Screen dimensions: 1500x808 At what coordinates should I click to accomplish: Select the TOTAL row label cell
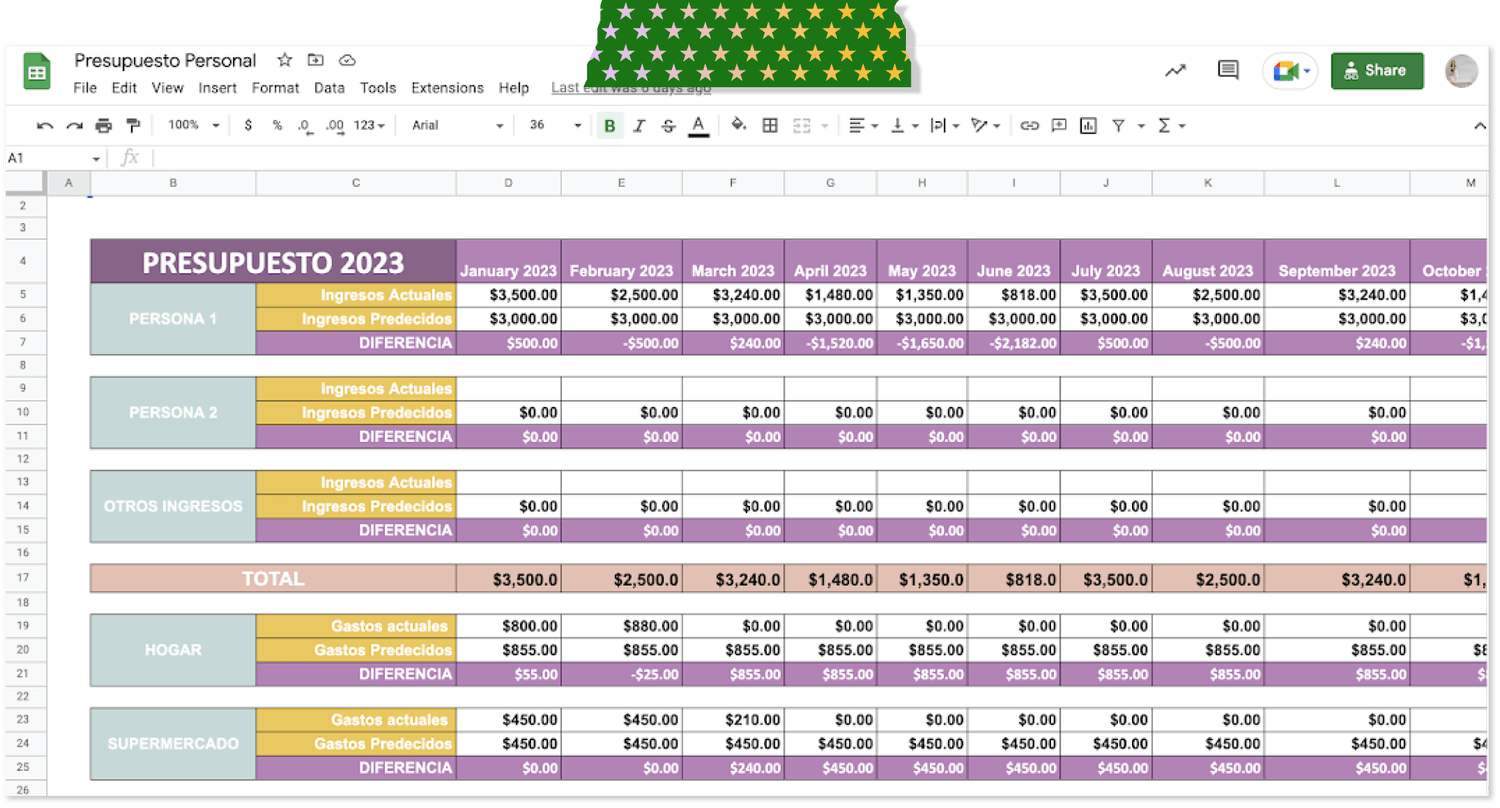coord(273,578)
